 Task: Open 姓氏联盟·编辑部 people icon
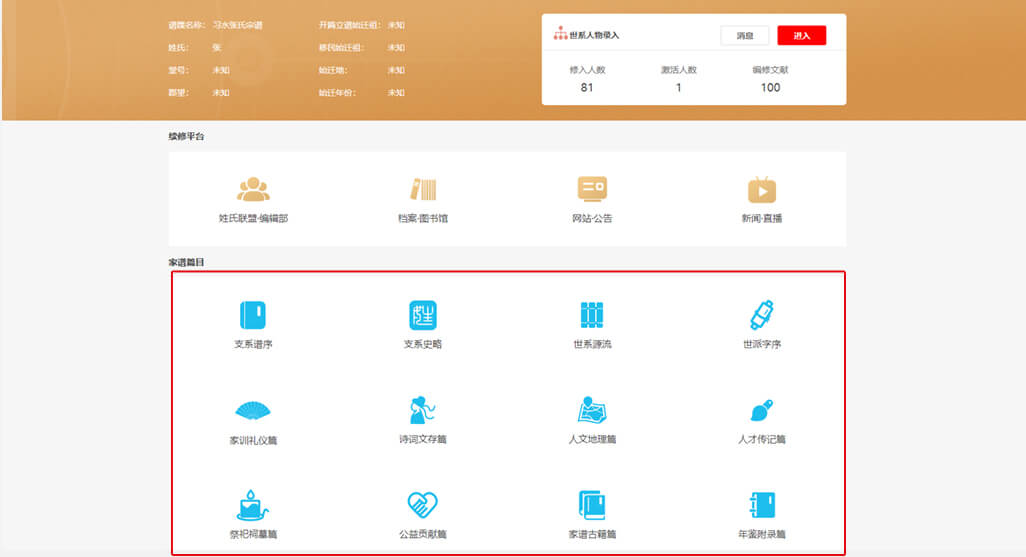pos(253,189)
